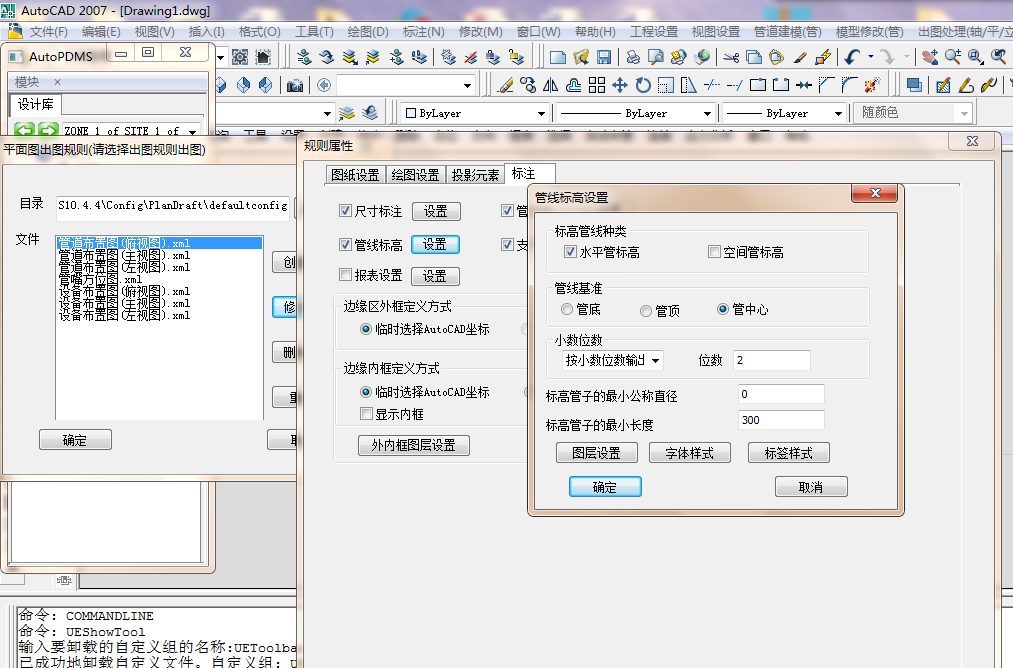
Task: Click the 标高管子的最小长度 input field
Action: coord(780,420)
